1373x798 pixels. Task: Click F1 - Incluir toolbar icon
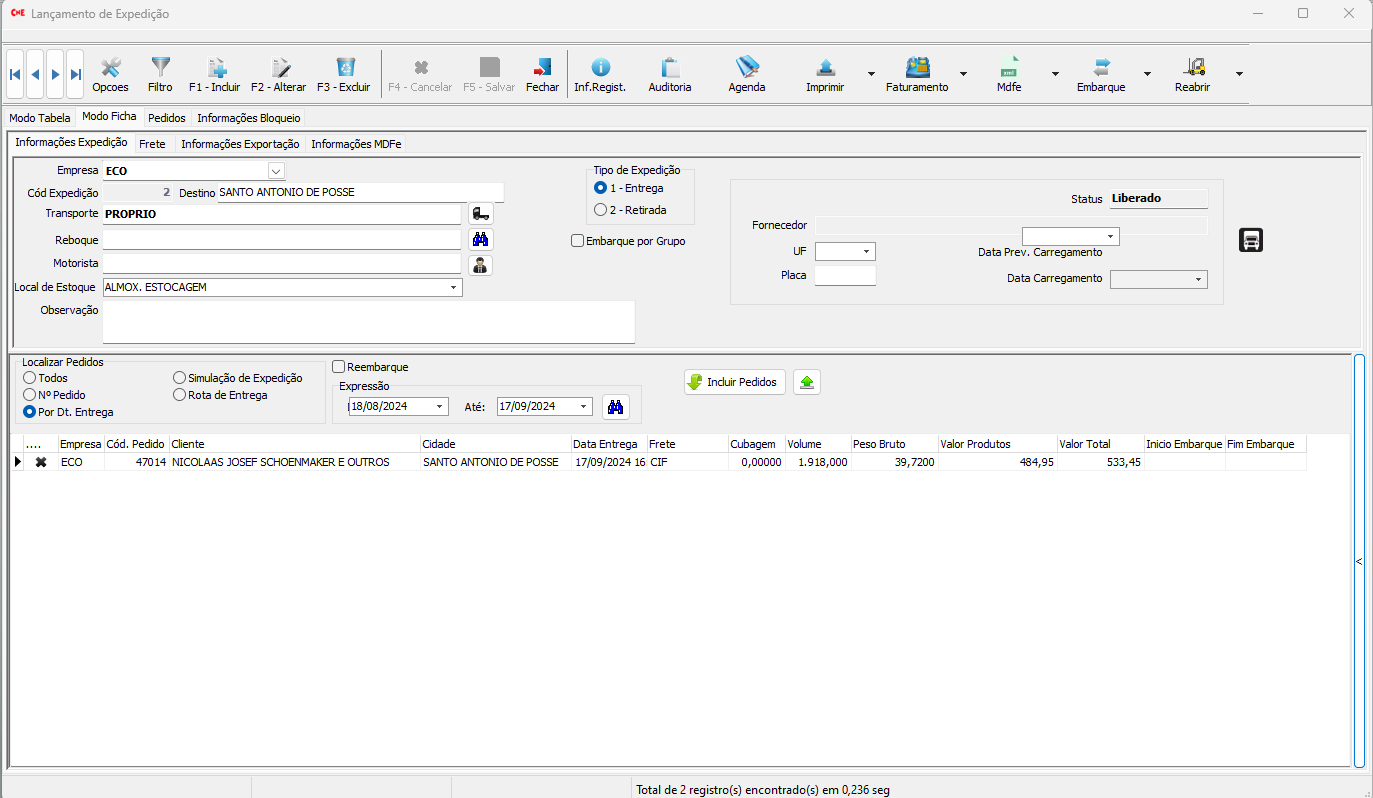click(215, 74)
